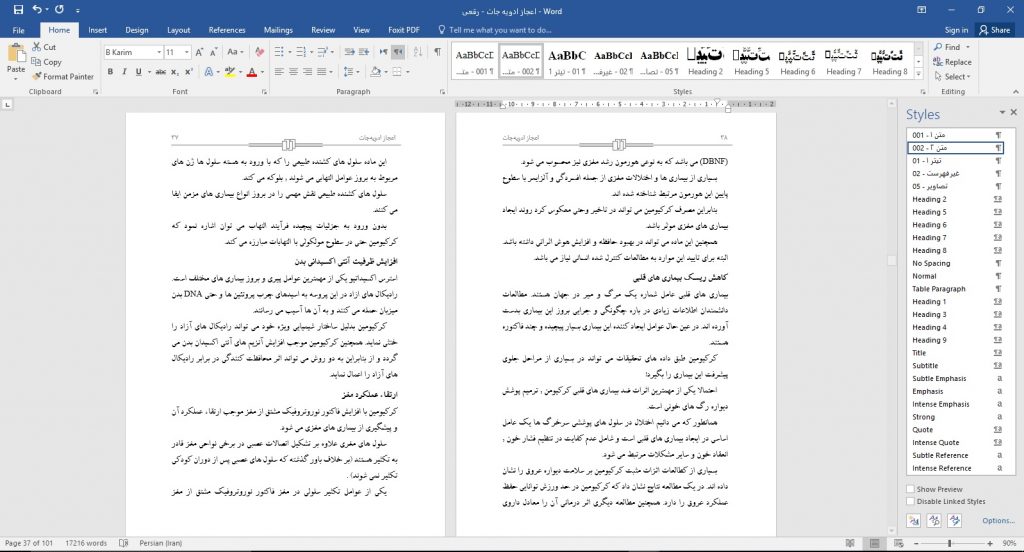Apply strikethrough formatting
Viewport: 1024px width, 552px height.
click(161, 72)
